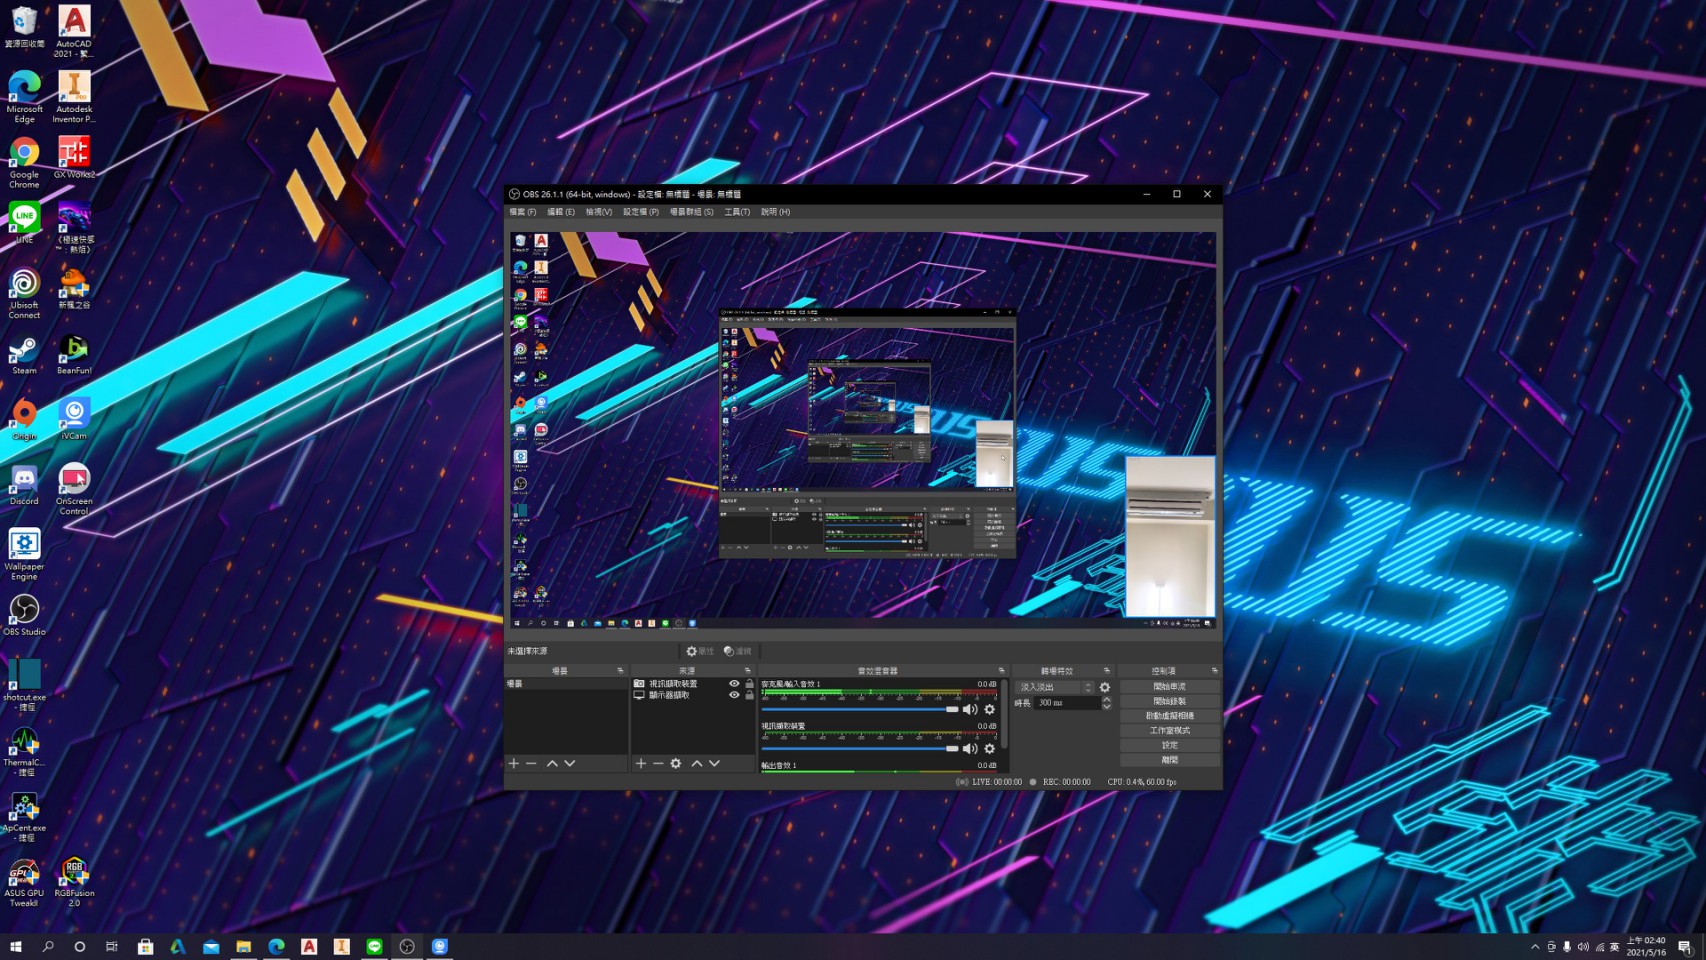Toggle visibility of 顯示器擷取 source
This screenshot has height=960, width=1706.
click(734, 695)
